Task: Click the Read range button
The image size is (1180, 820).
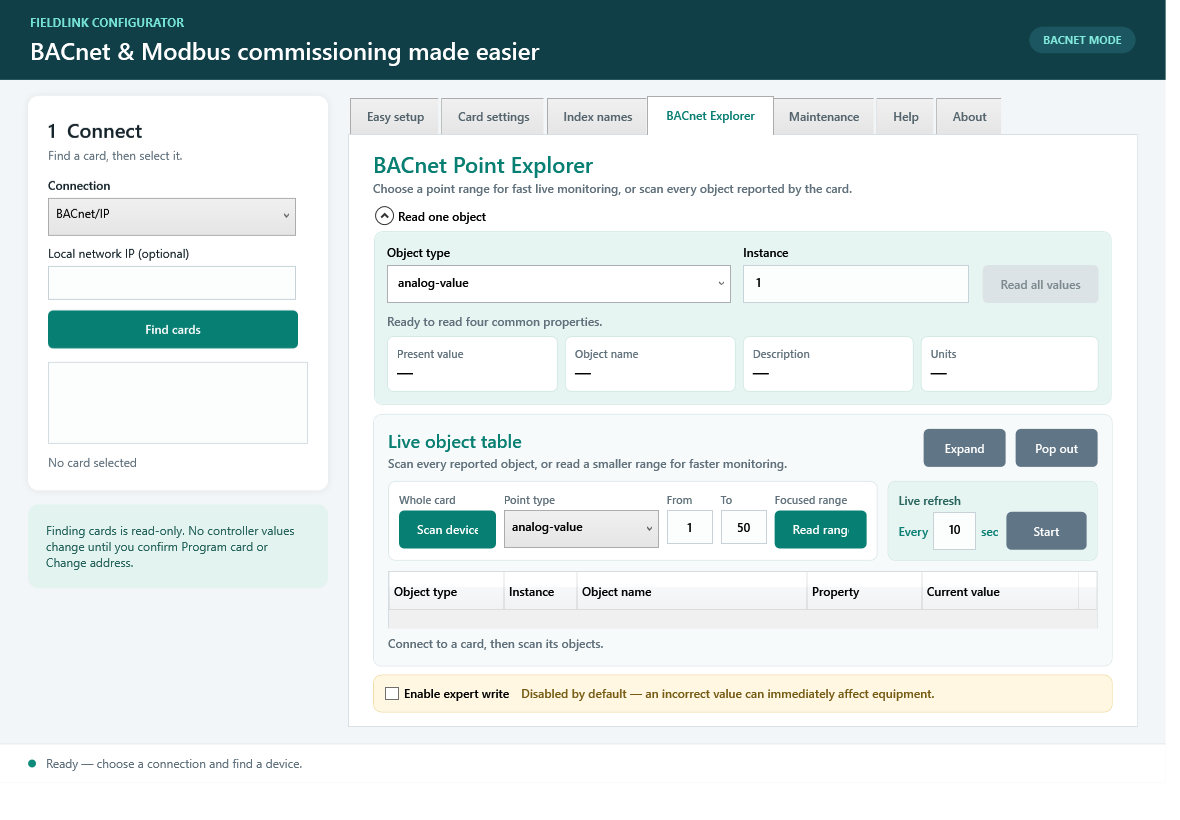Action: [x=820, y=530]
